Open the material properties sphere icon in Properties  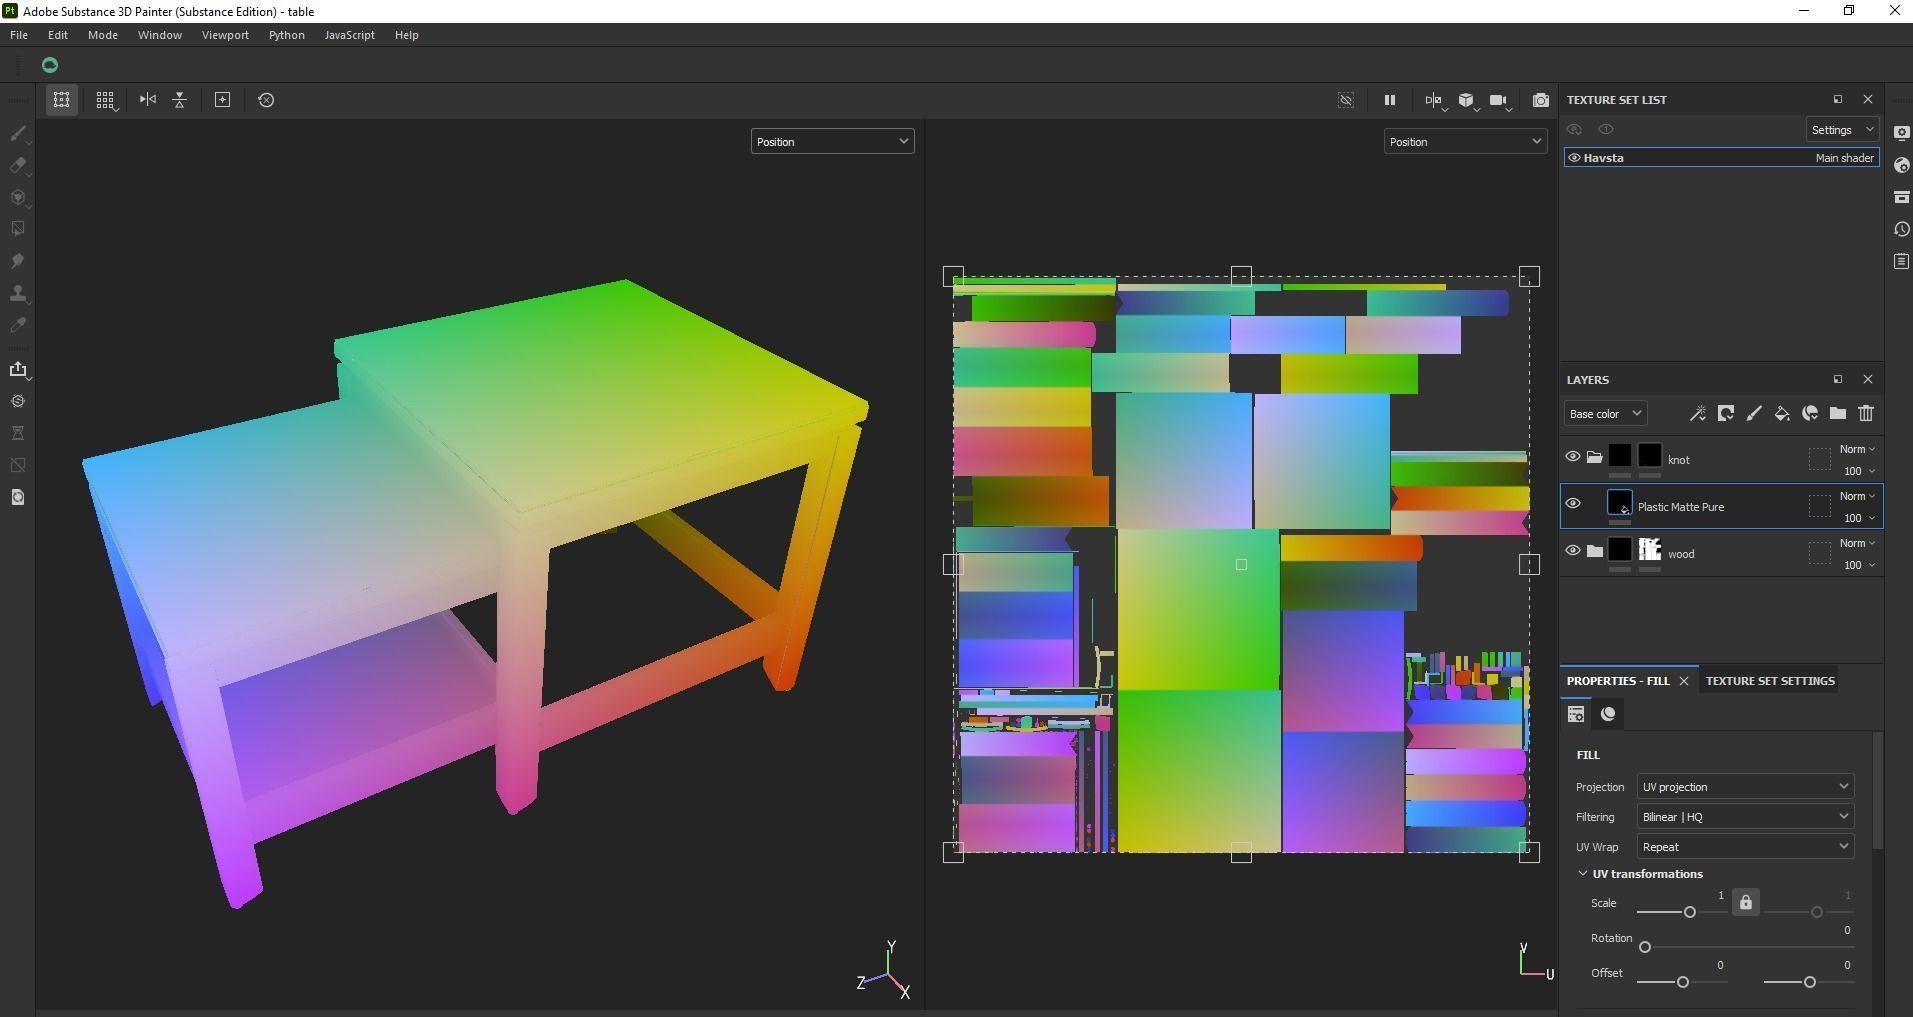point(1608,714)
